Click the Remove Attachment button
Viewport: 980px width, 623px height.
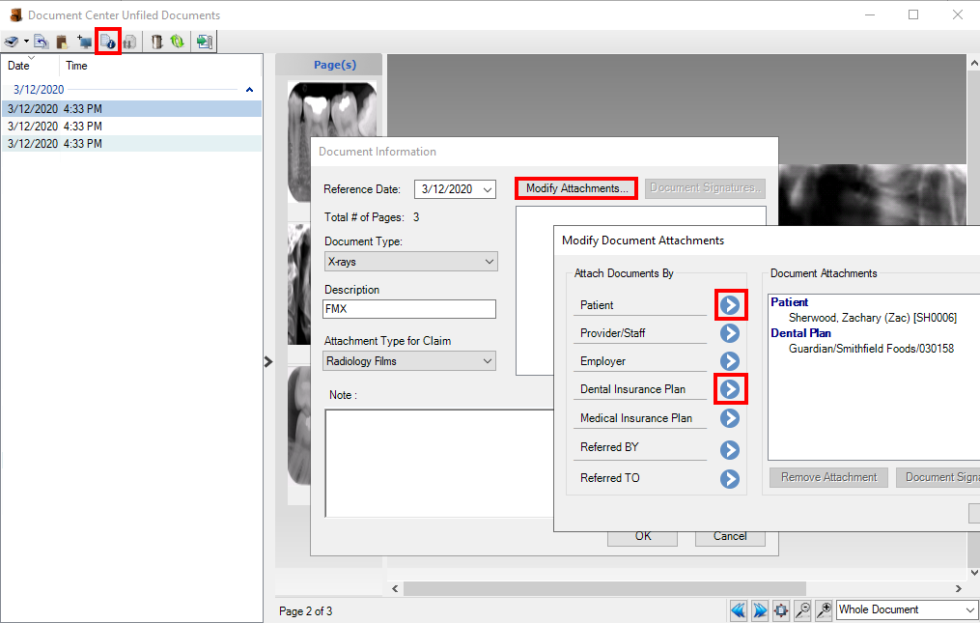(x=829, y=477)
